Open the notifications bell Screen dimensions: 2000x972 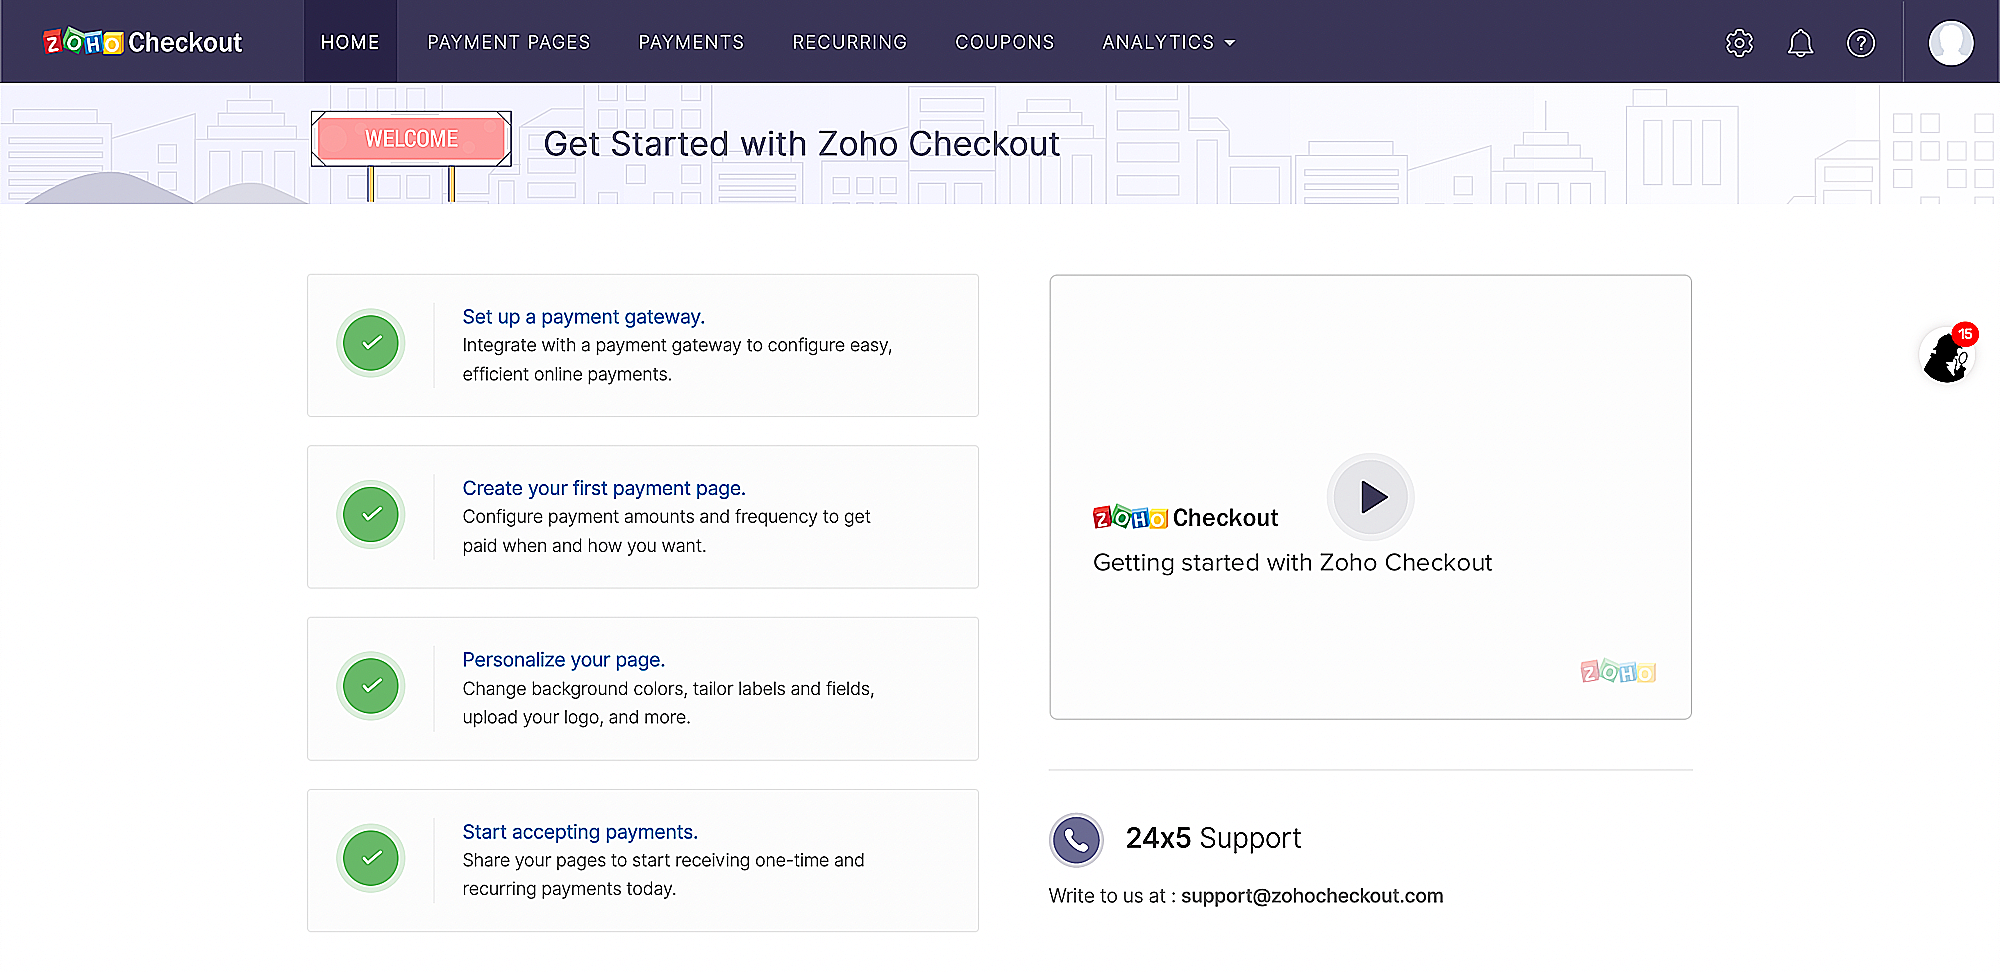pos(1800,43)
